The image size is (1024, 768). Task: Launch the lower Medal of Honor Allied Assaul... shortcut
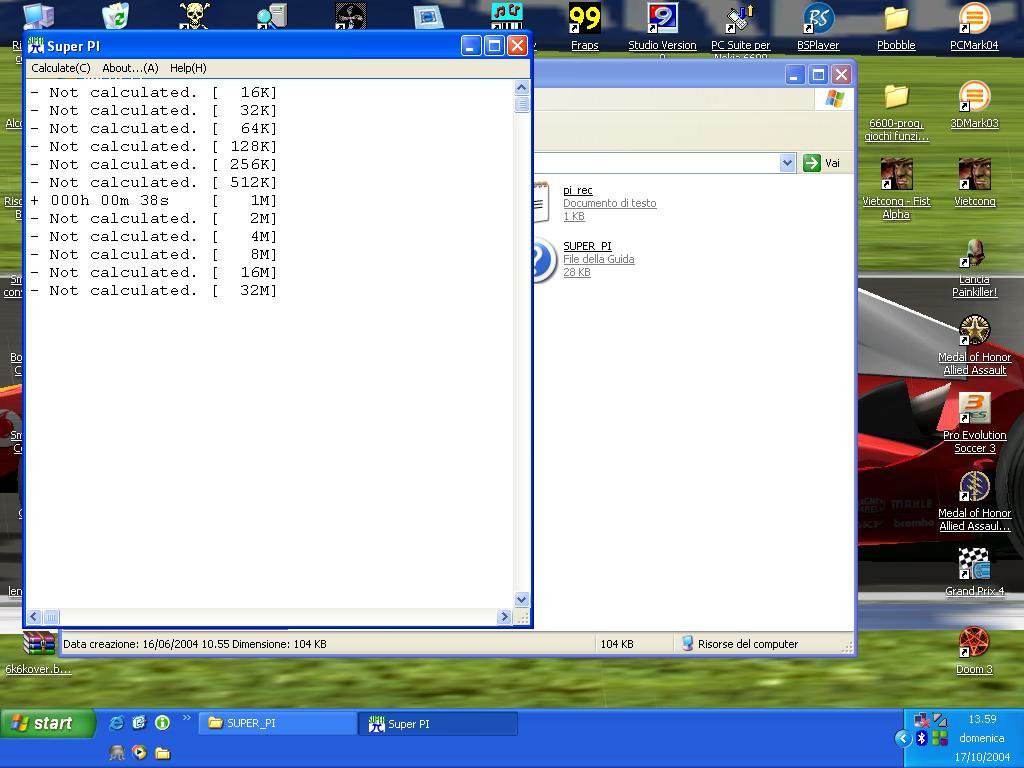point(974,501)
